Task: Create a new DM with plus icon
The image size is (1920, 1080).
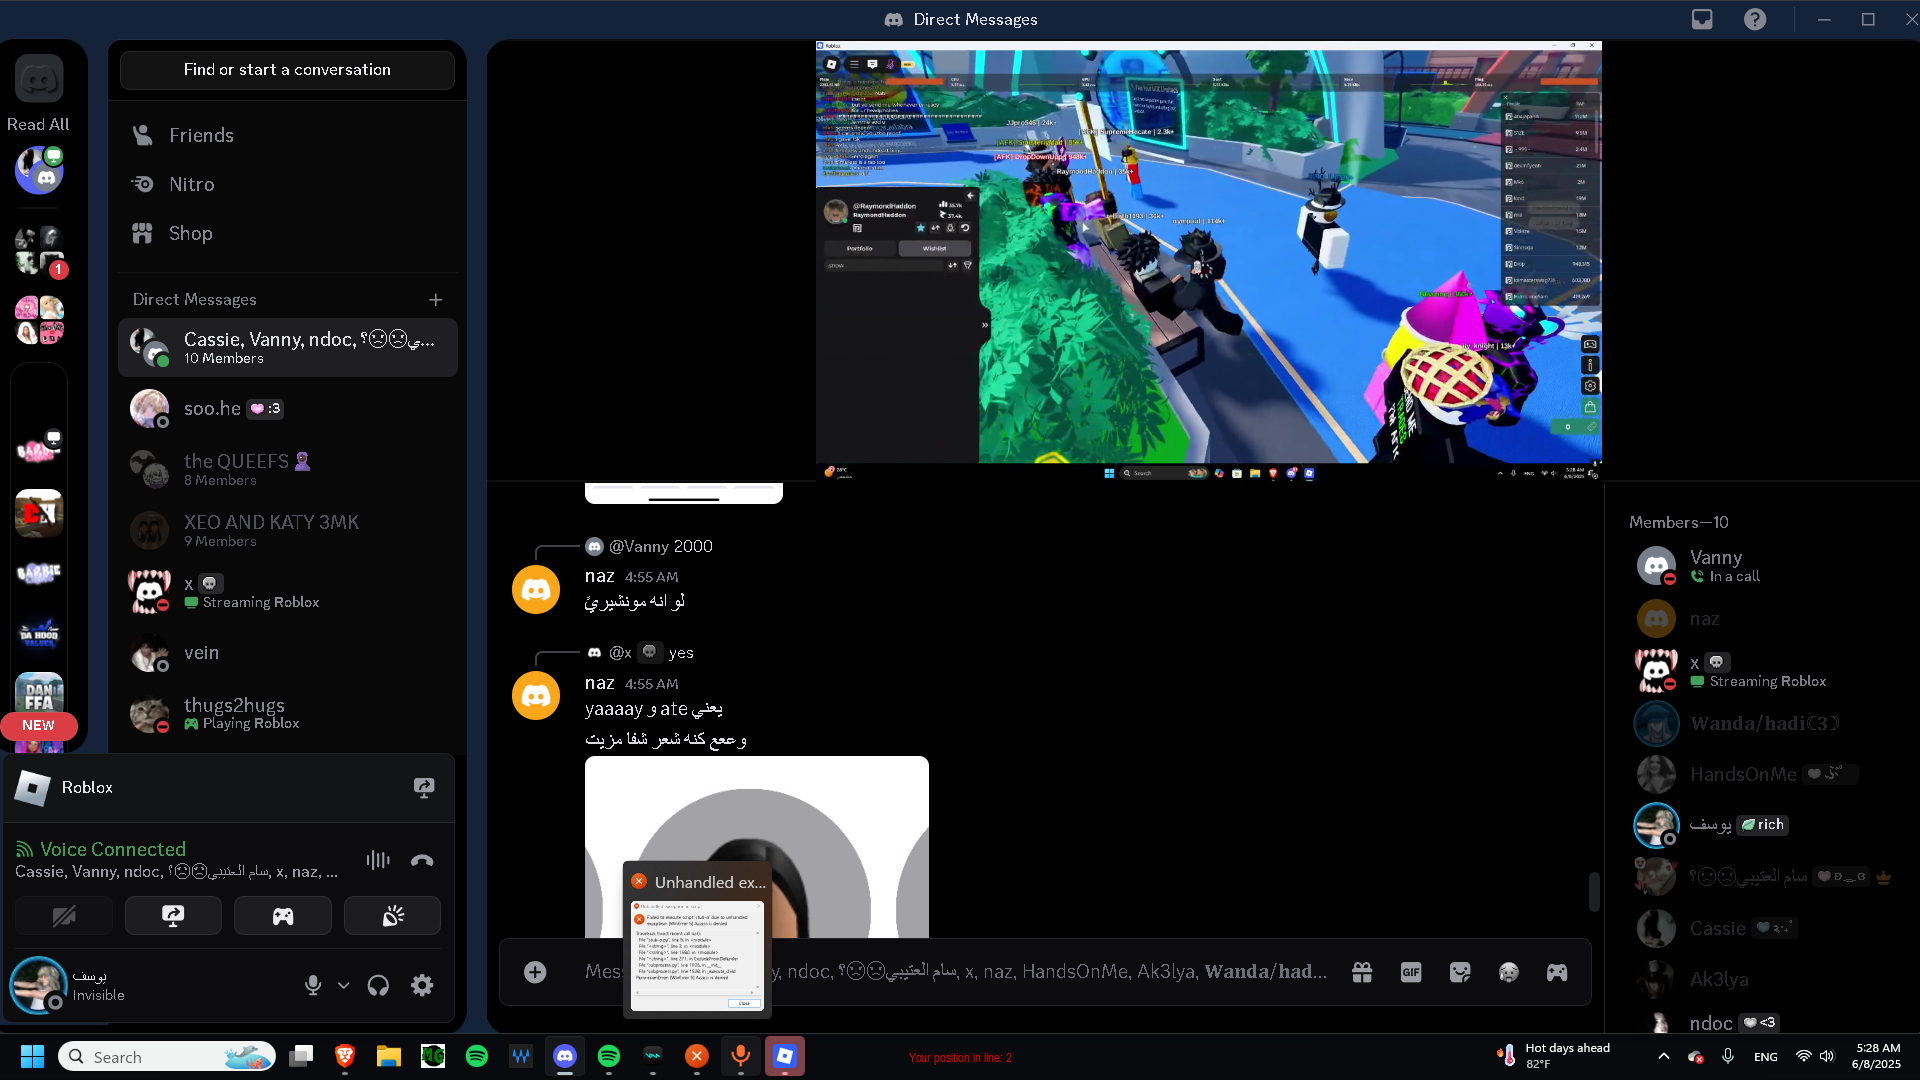Action: tap(435, 300)
